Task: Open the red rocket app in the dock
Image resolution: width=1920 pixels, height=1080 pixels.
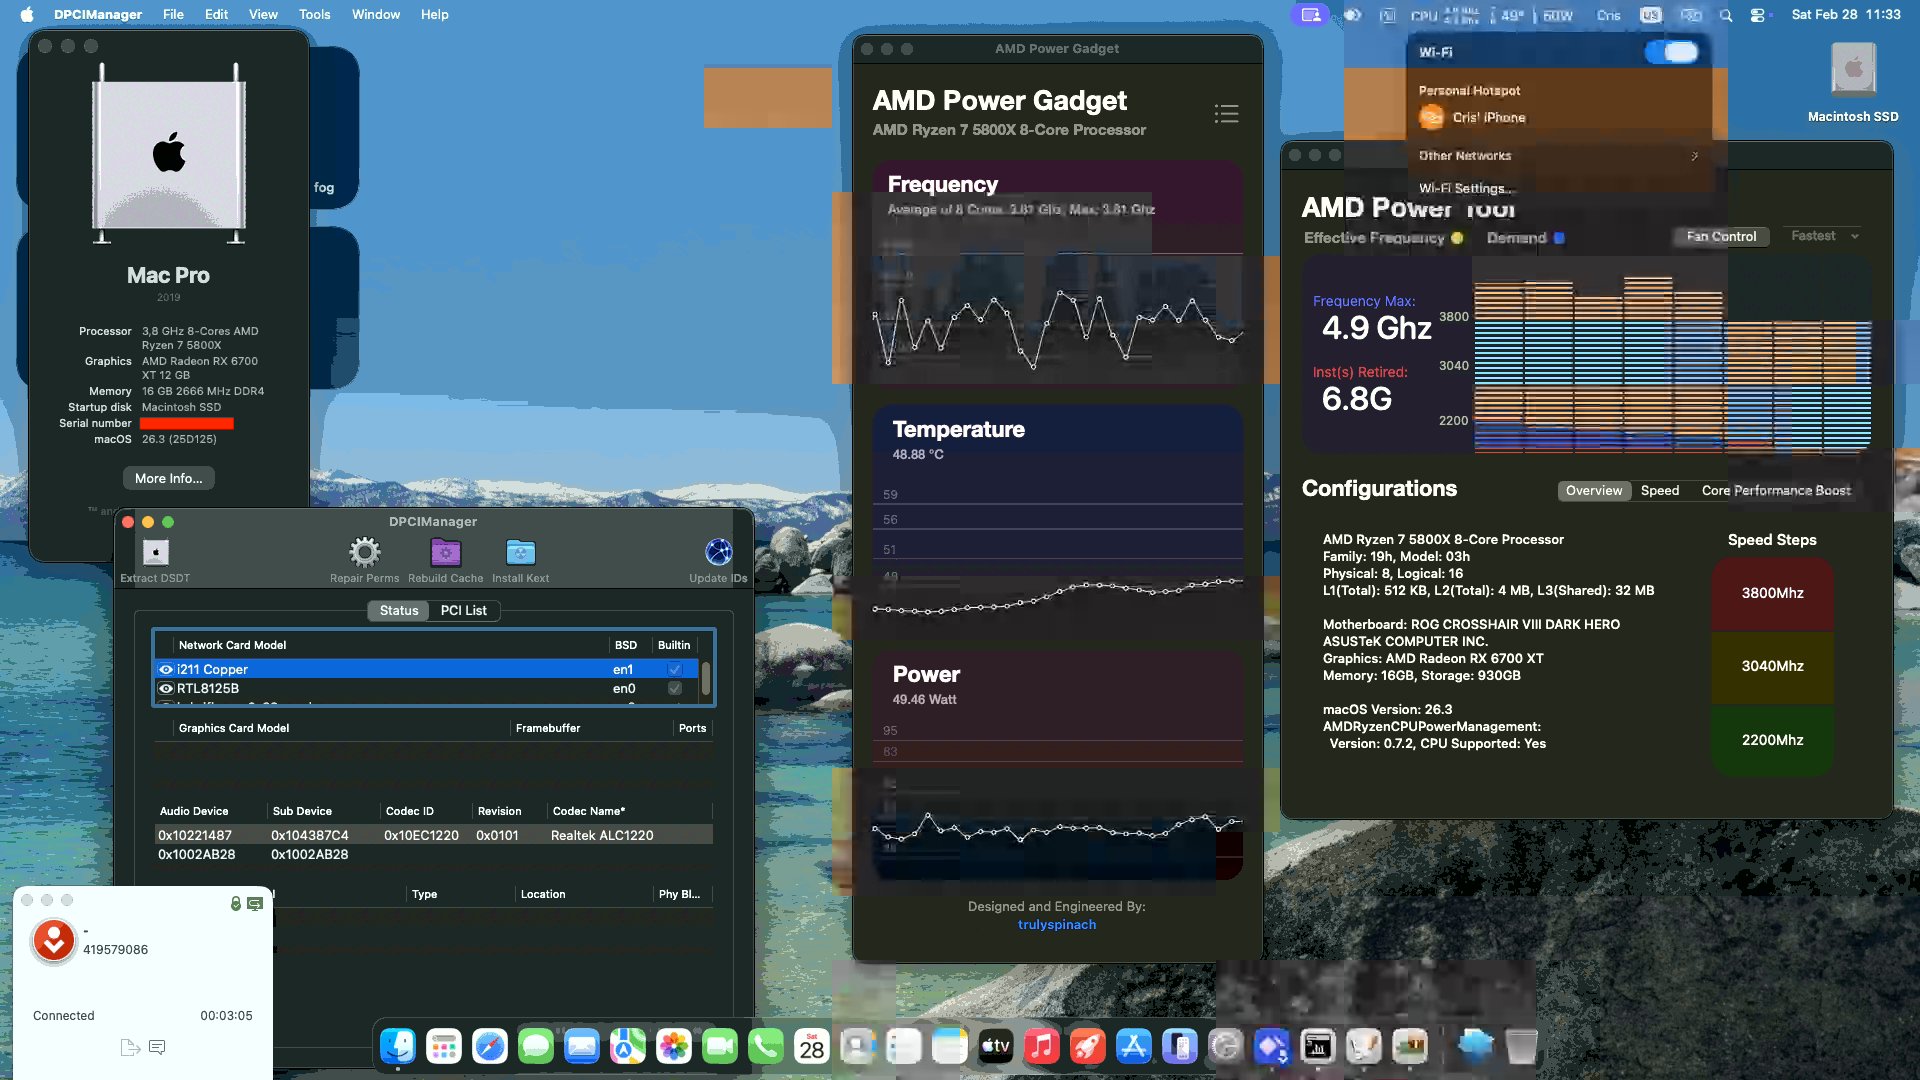Action: [1088, 1047]
